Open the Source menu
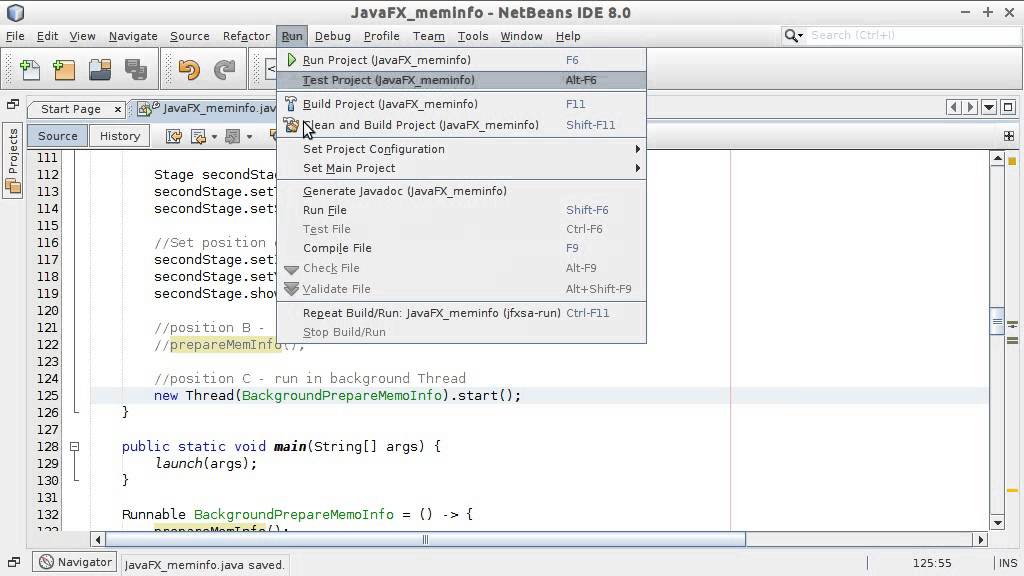The width and height of the screenshot is (1024, 576). point(189,36)
